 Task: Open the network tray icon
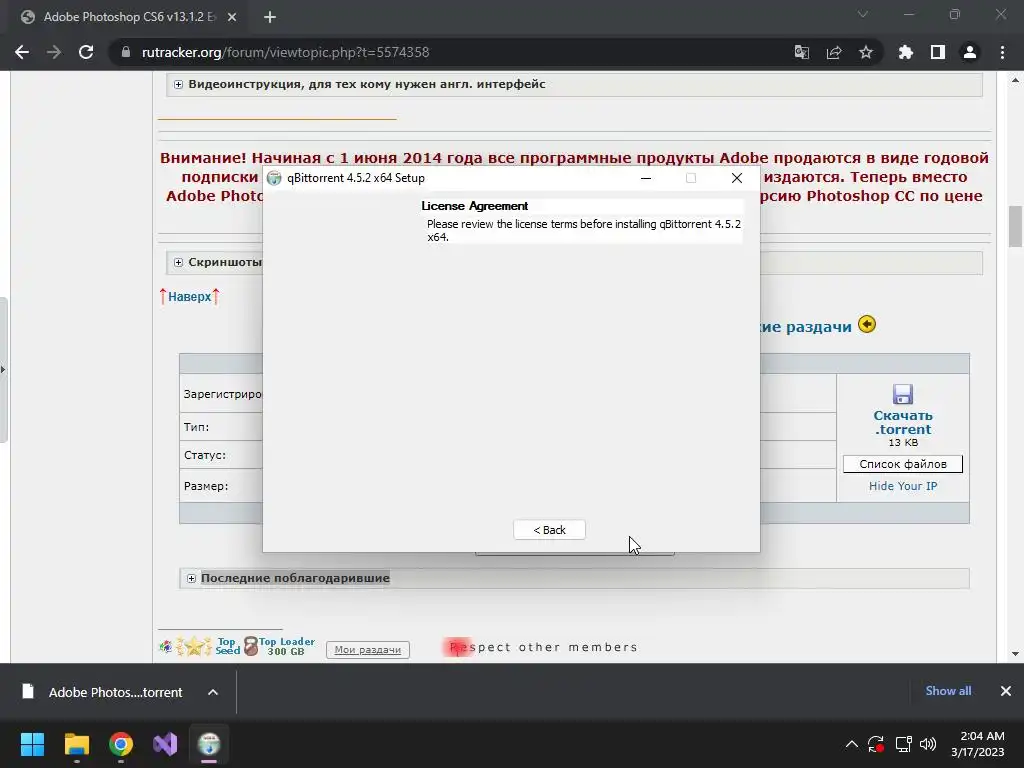[x=904, y=744]
